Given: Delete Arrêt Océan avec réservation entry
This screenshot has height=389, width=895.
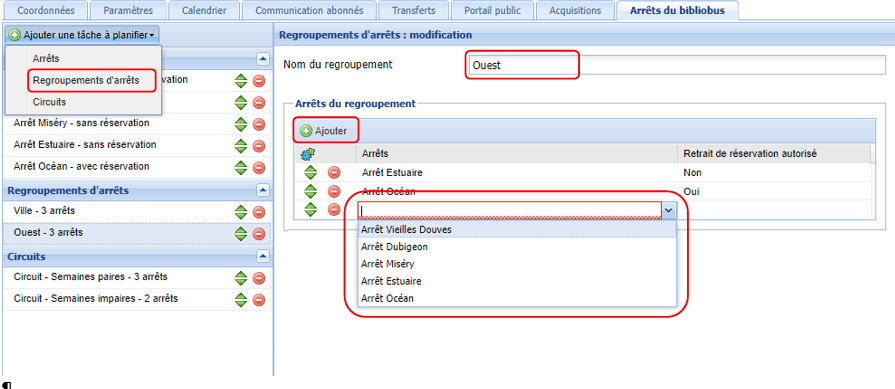Looking at the screenshot, I should [x=259, y=168].
